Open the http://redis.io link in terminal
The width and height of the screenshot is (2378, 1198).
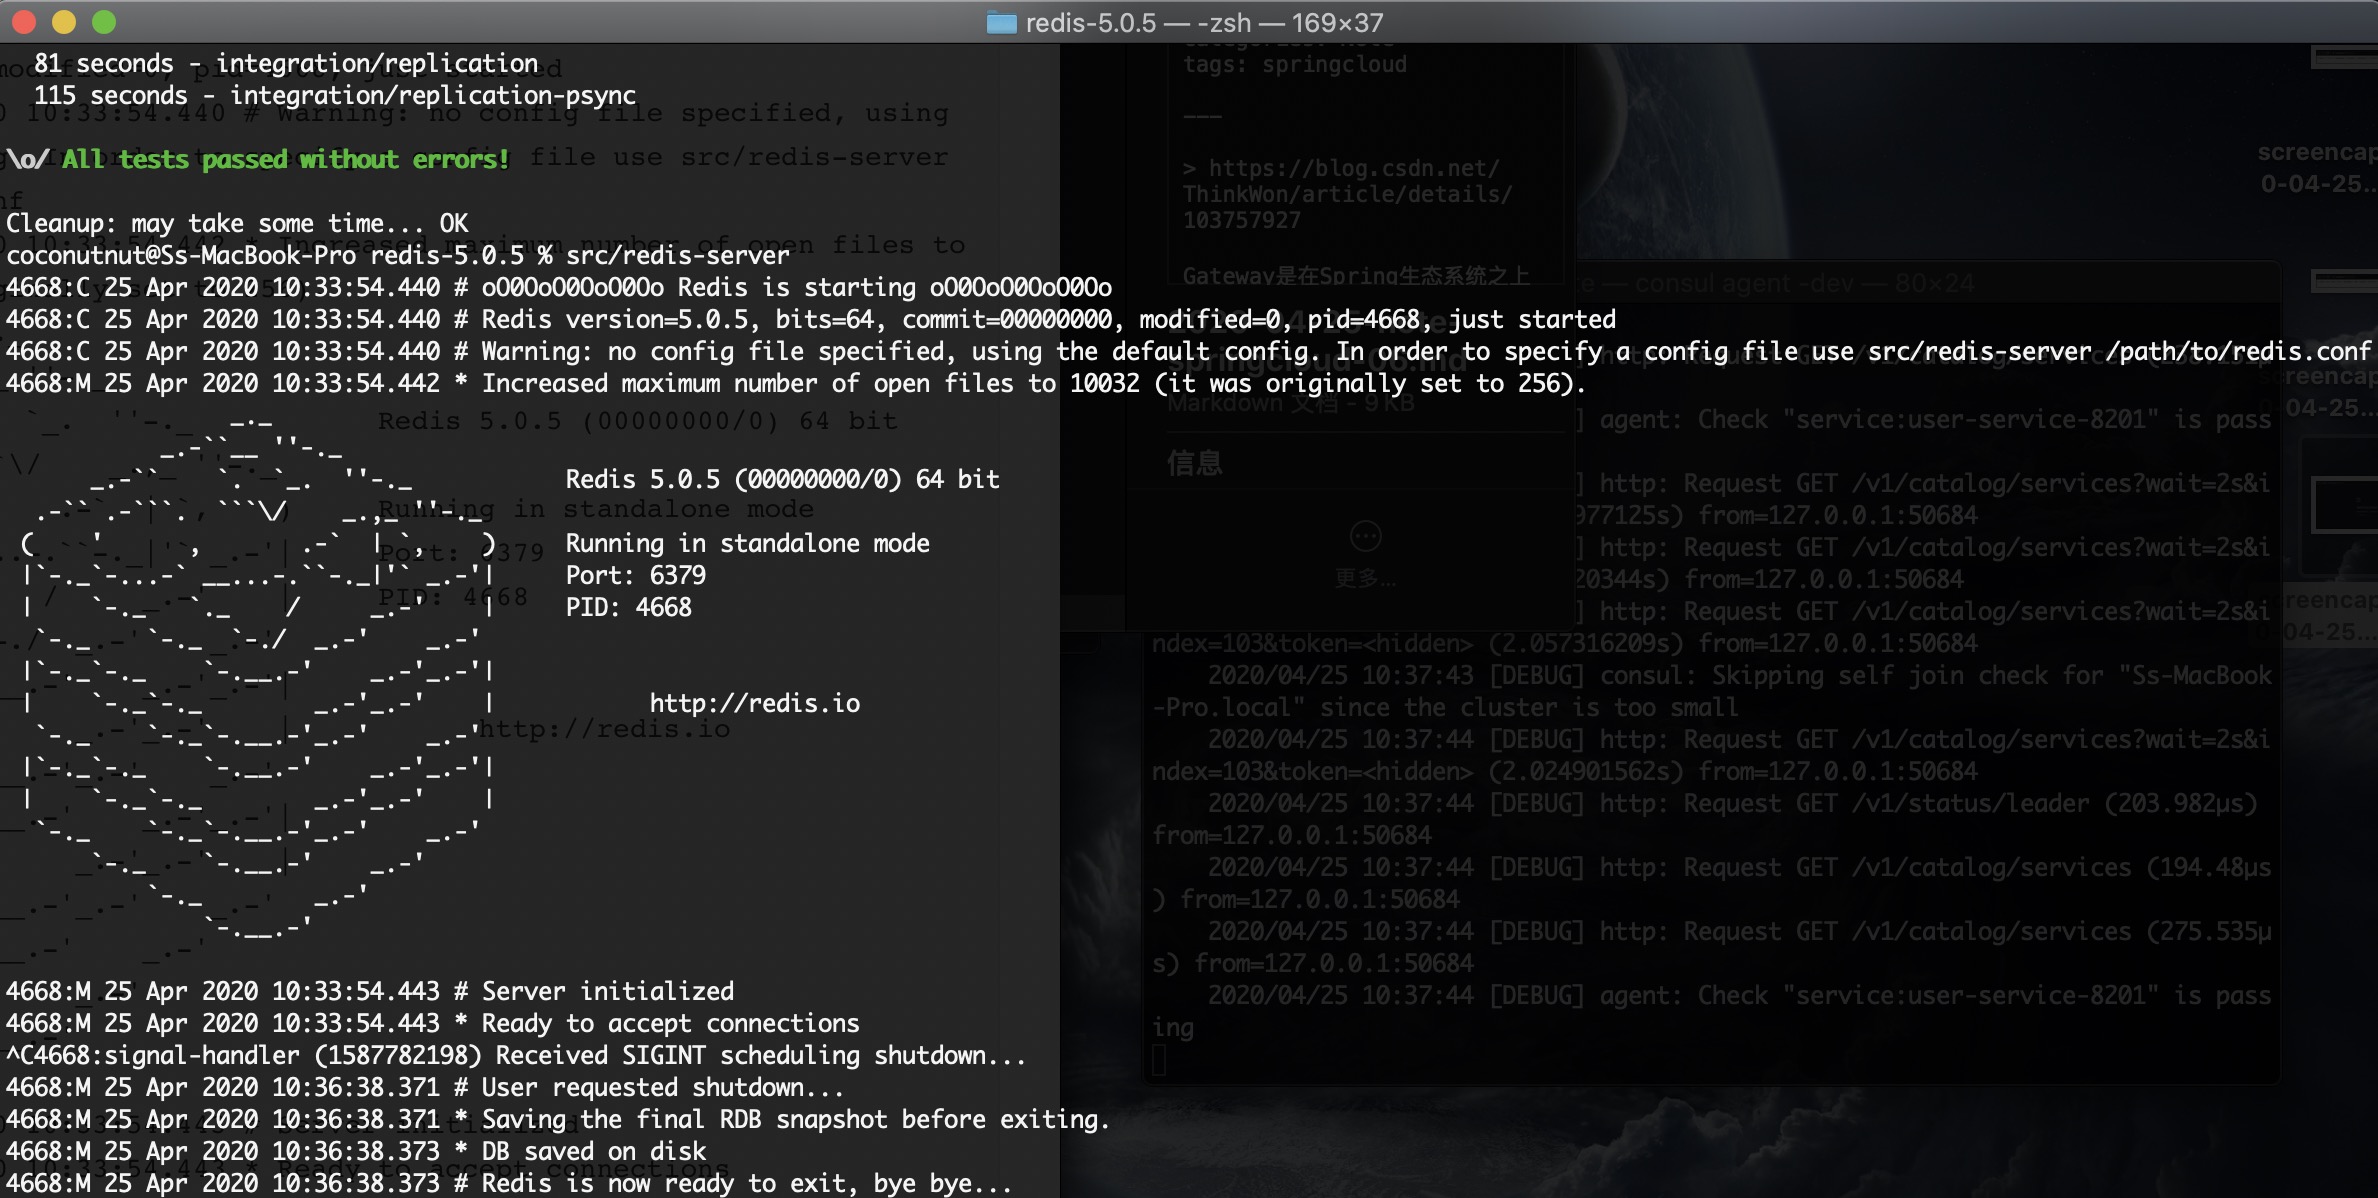(754, 703)
